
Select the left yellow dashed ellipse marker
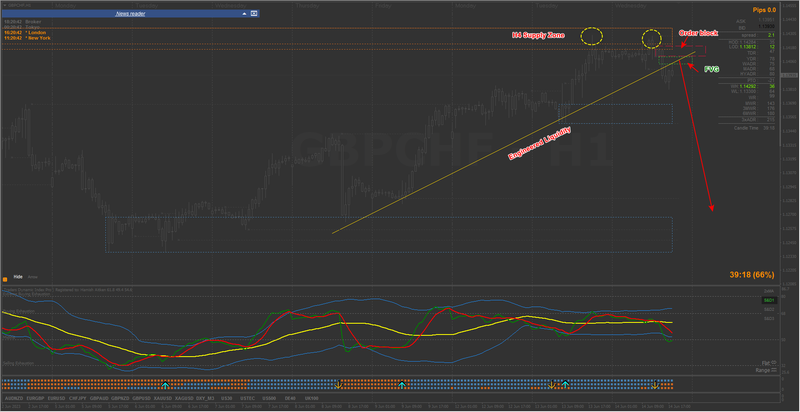(x=592, y=36)
